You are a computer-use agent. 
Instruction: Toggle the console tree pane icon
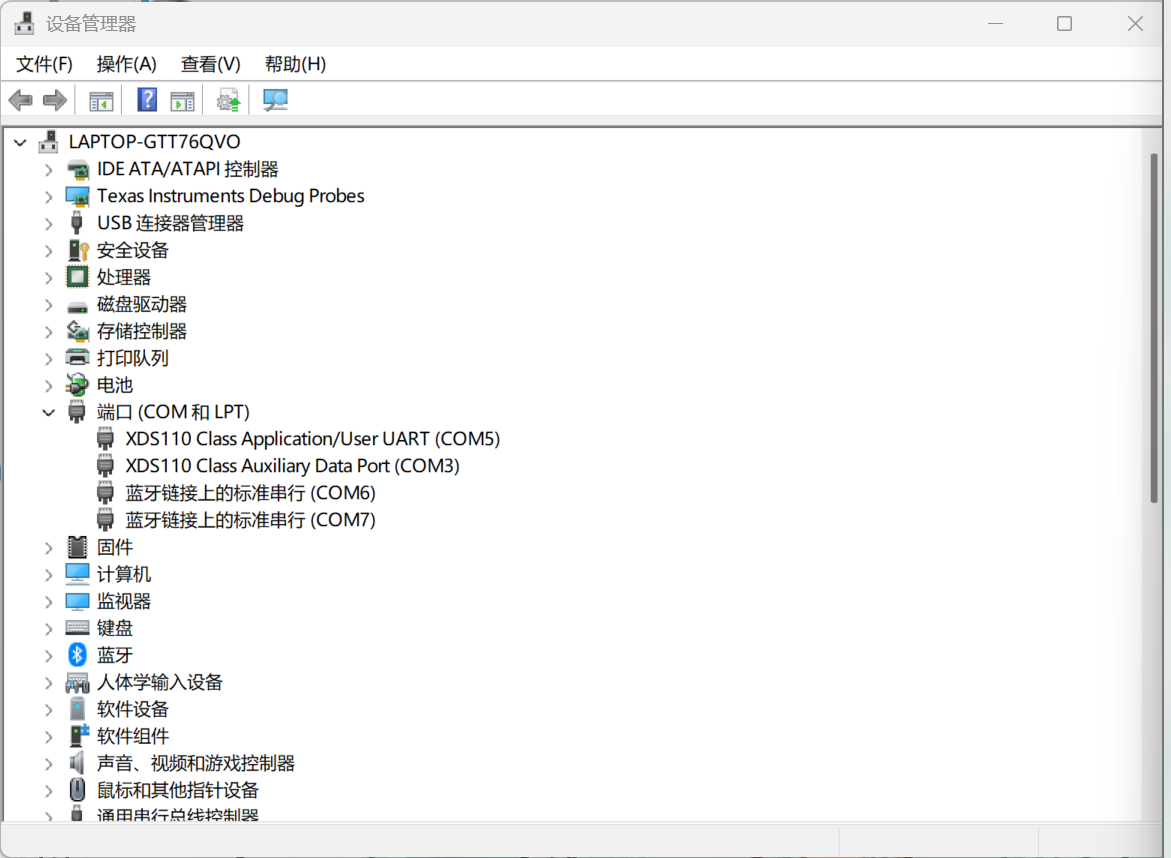click(101, 100)
